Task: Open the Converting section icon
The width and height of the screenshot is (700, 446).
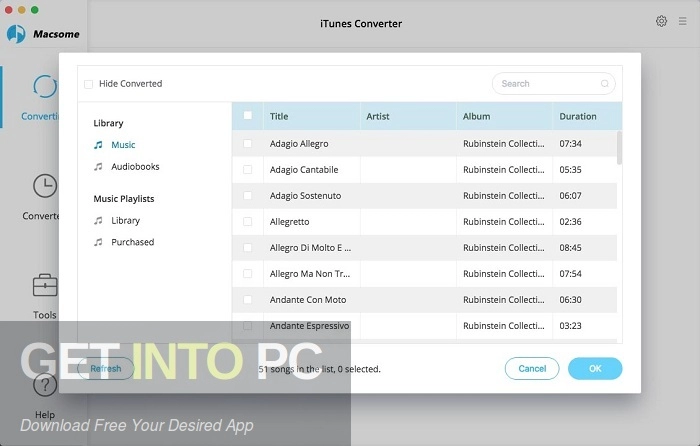Action: (x=45, y=86)
